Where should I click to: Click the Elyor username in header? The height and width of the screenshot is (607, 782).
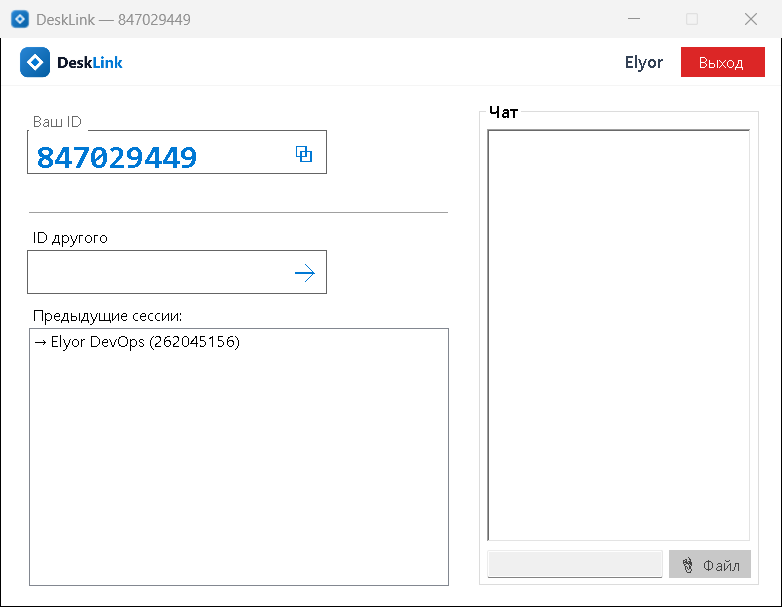pyautogui.click(x=644, y=62)
